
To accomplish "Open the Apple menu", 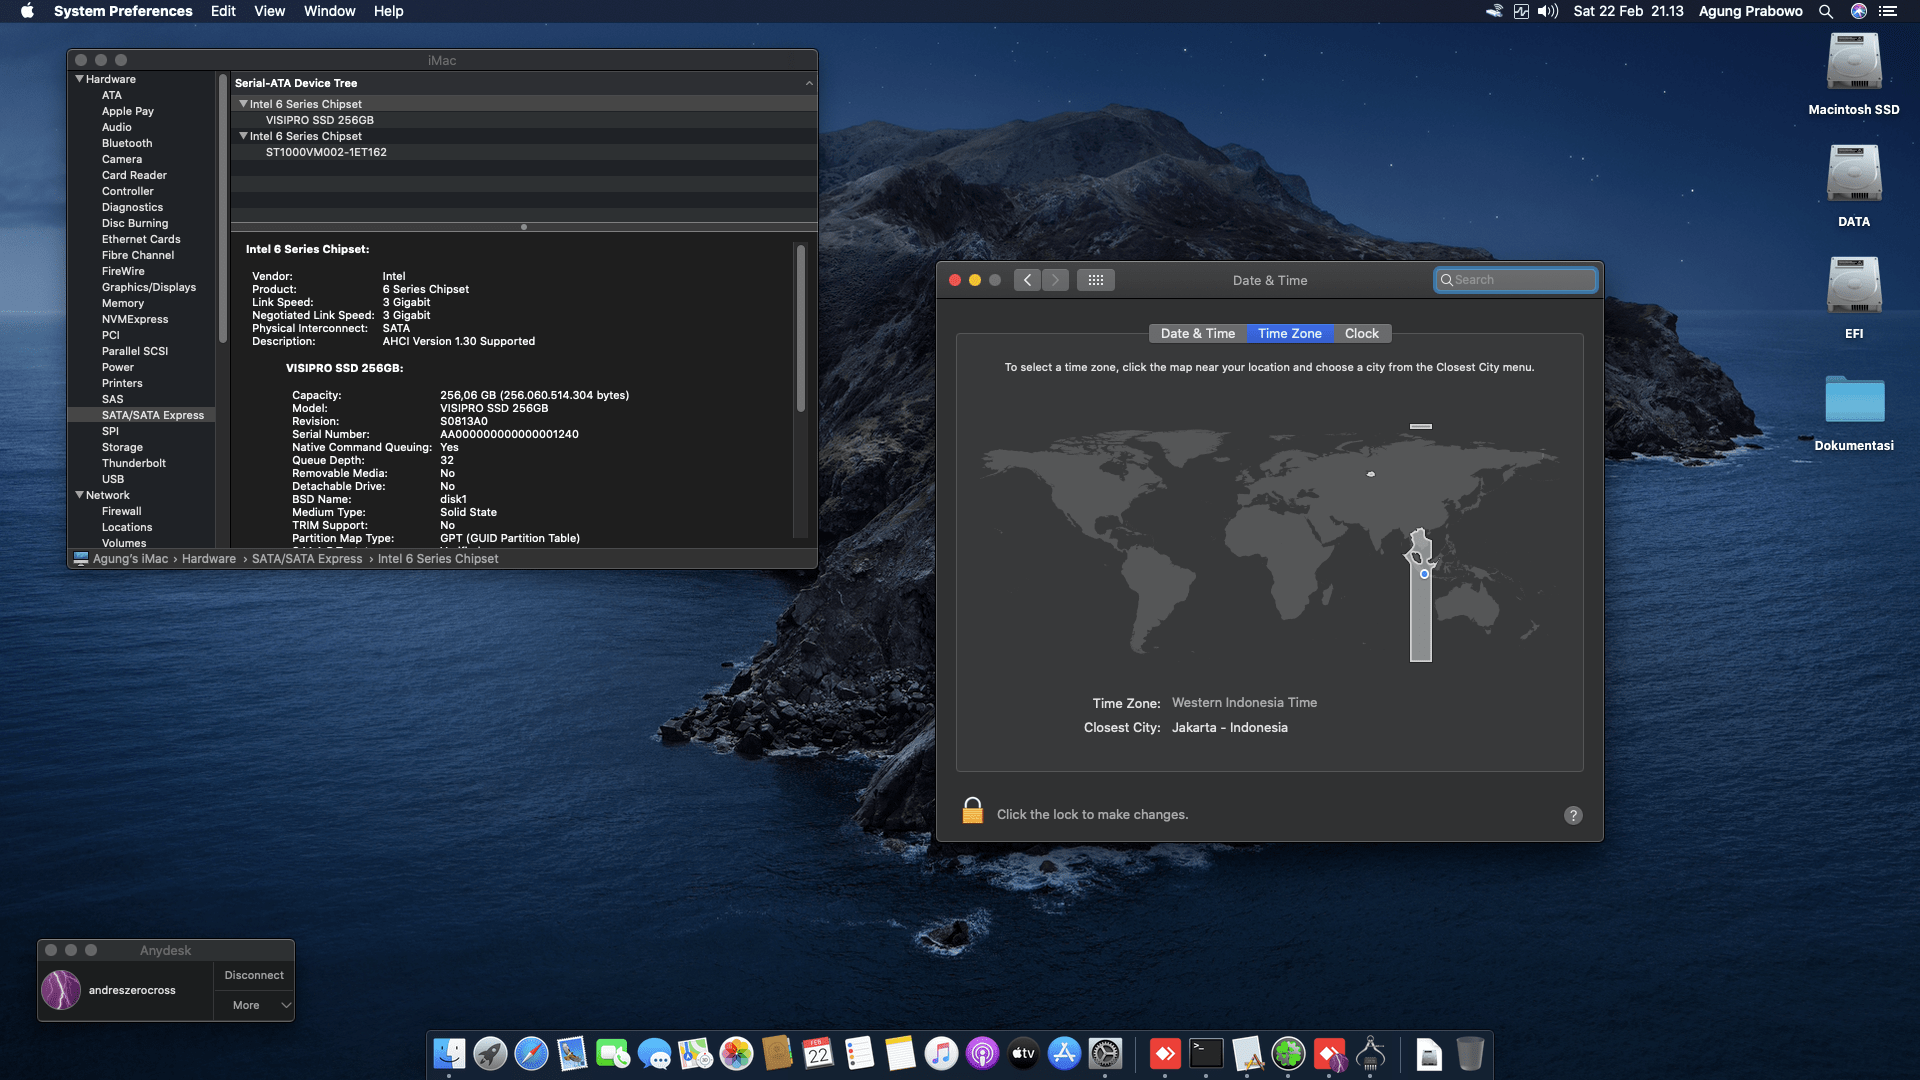I will pos(27,11).
